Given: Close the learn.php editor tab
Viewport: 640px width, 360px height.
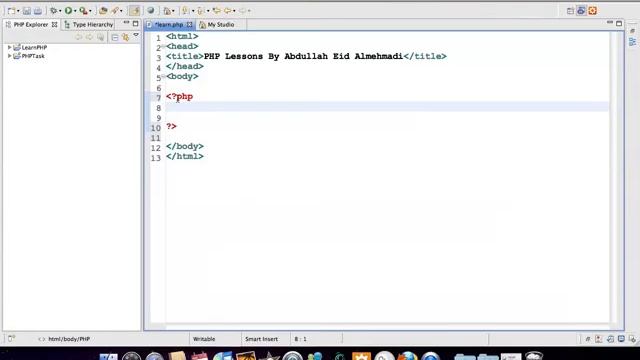Looking at the screenshot, I should coord(189,25).
